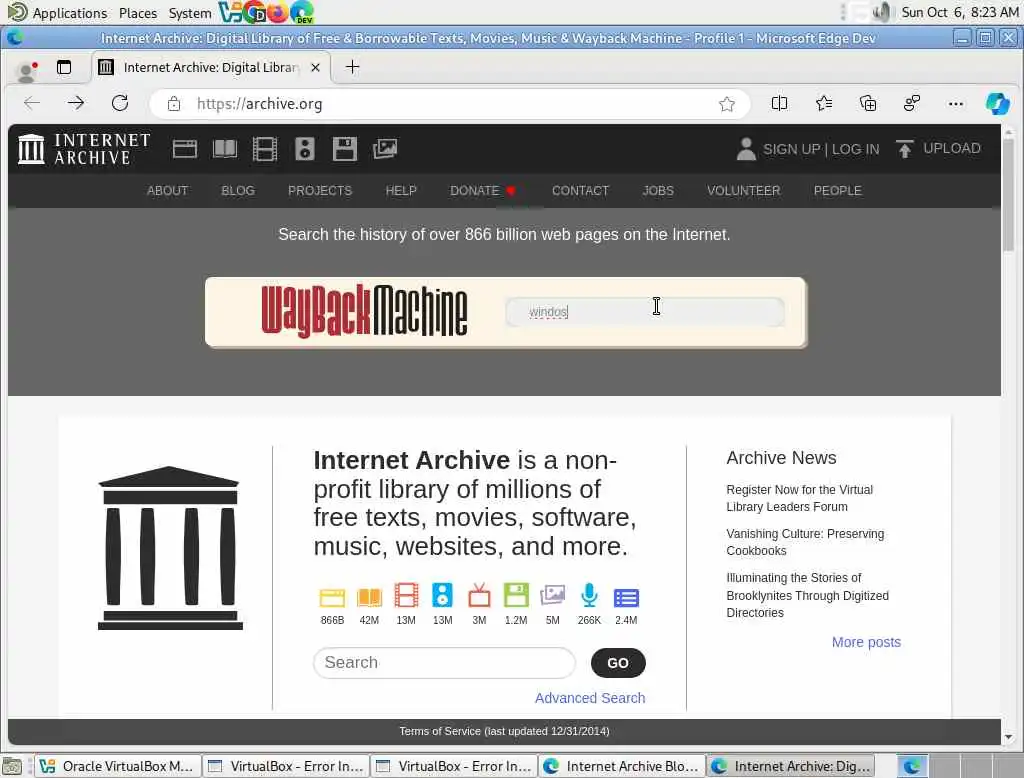
Task: Open the BLOG nav item
Action: click(238, 191)
